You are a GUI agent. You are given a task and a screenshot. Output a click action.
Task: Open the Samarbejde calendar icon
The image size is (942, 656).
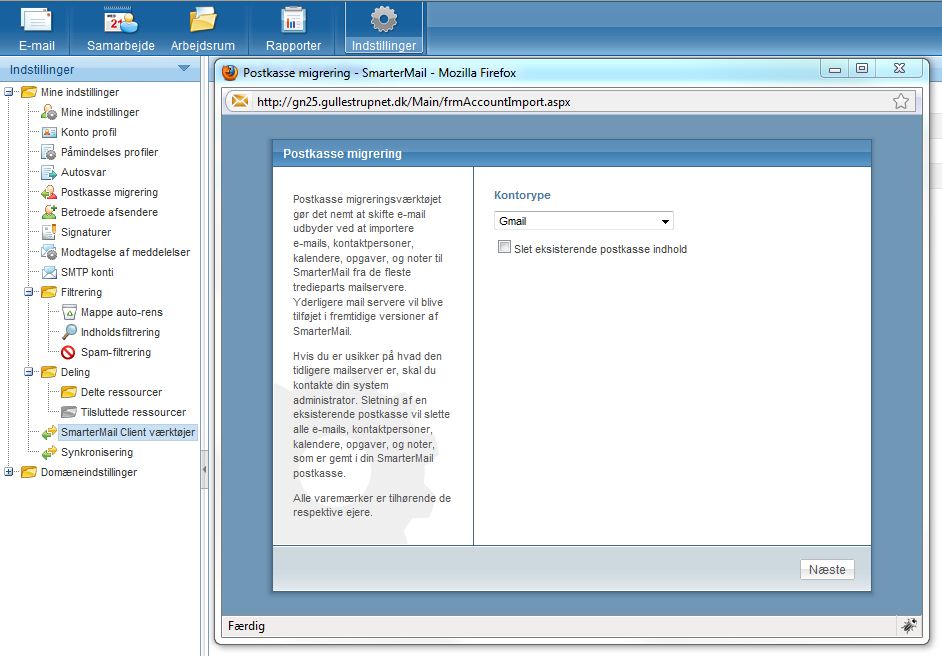click(x=120, y=20)
